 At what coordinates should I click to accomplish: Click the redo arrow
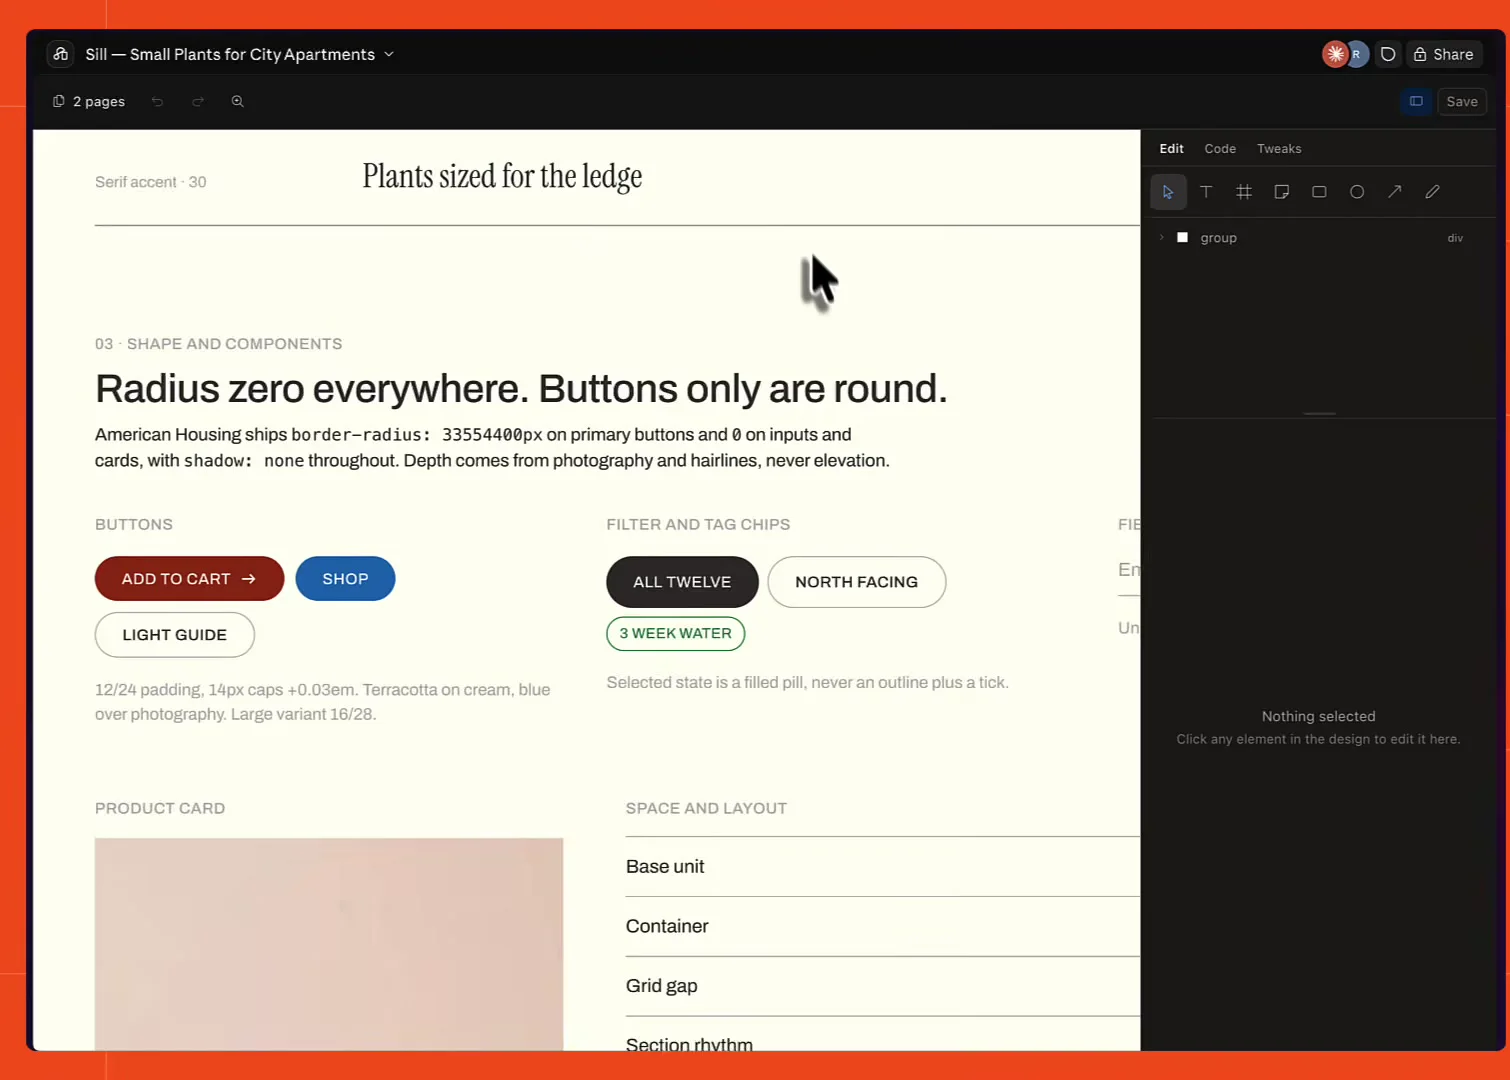click(x=198, y=101)
